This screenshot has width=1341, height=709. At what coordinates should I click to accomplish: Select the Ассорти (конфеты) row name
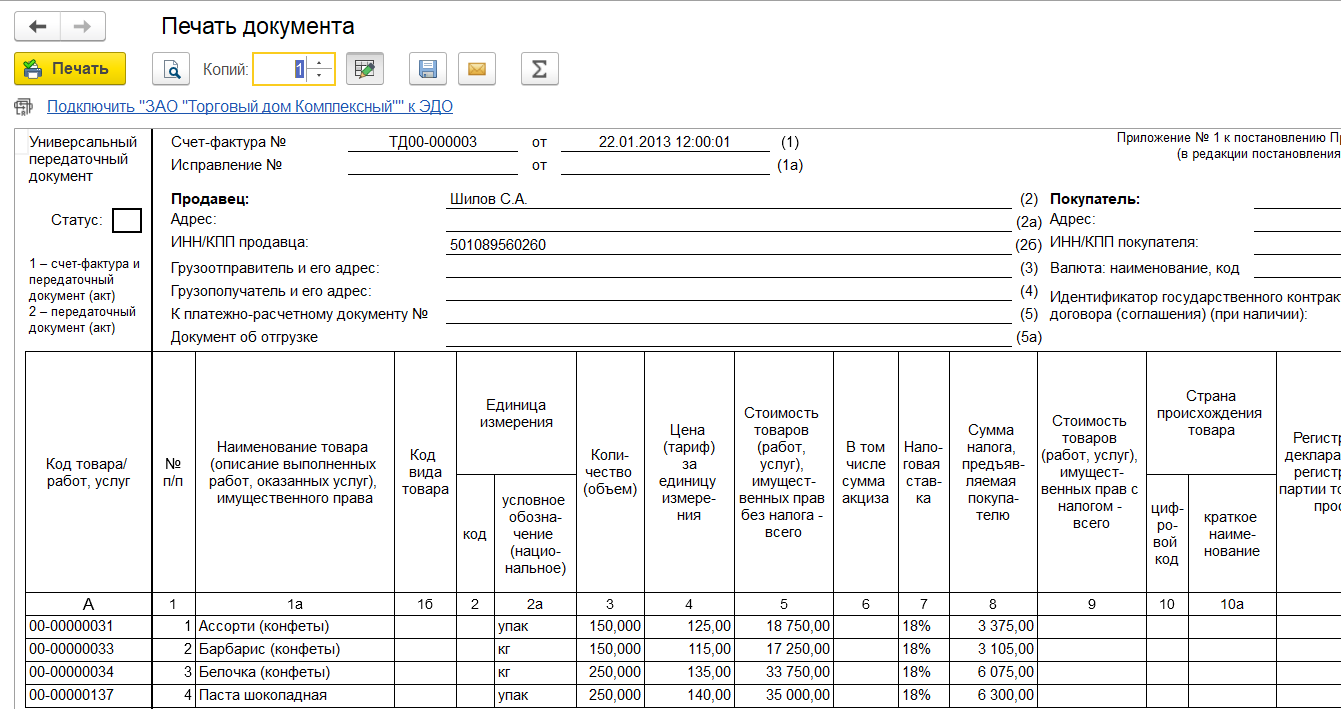264,626
